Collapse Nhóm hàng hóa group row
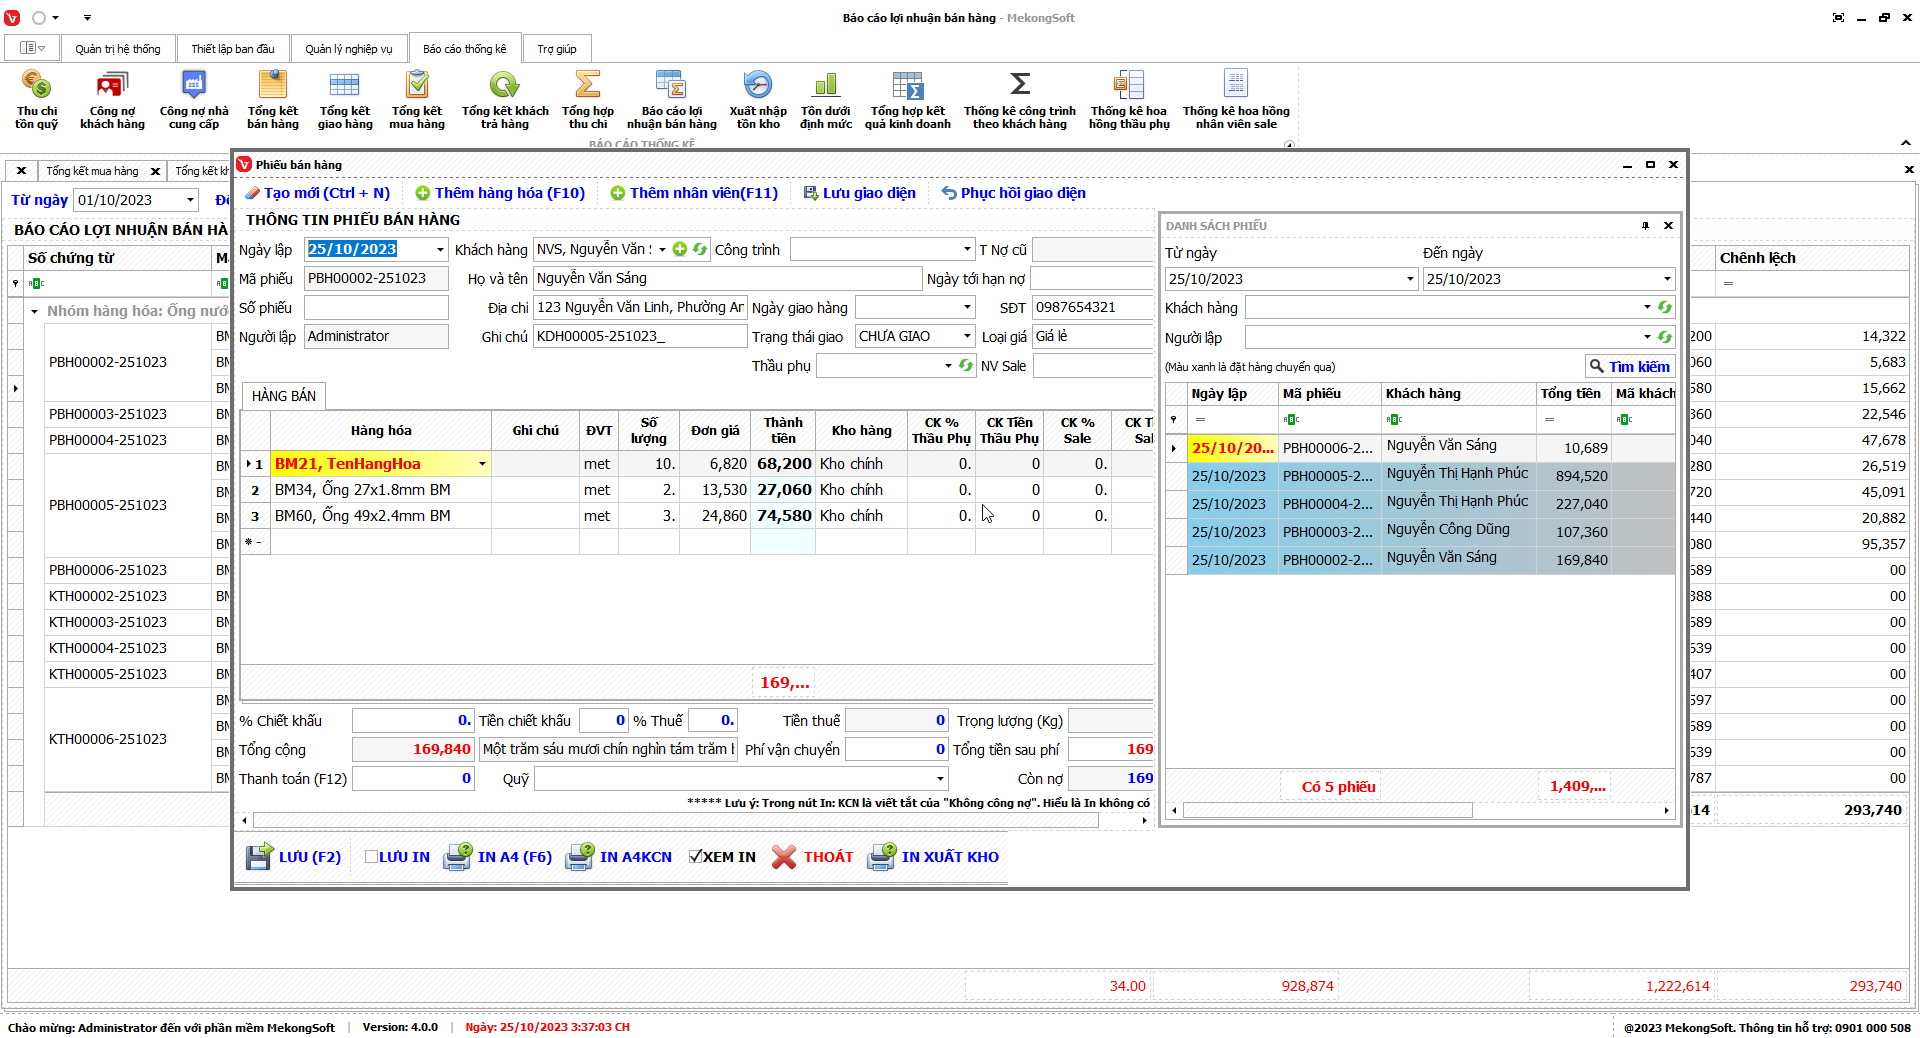This screenshot has height=1038, width=1920. click(x=34, y=312)
